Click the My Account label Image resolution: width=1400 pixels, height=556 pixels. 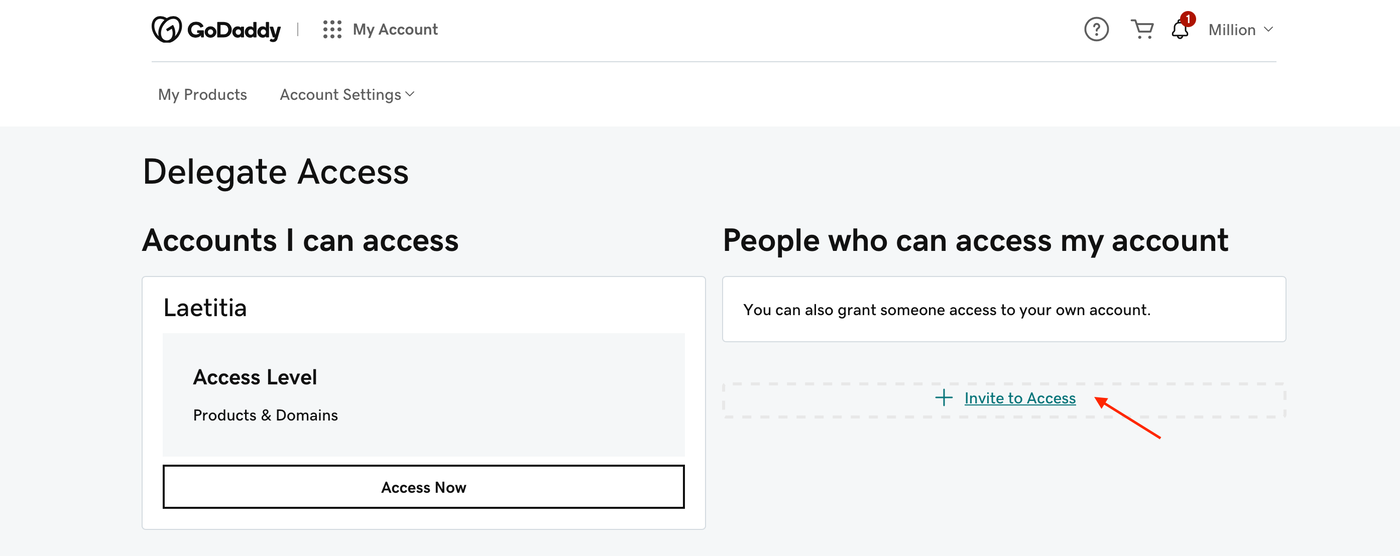(x=395, y=30)
